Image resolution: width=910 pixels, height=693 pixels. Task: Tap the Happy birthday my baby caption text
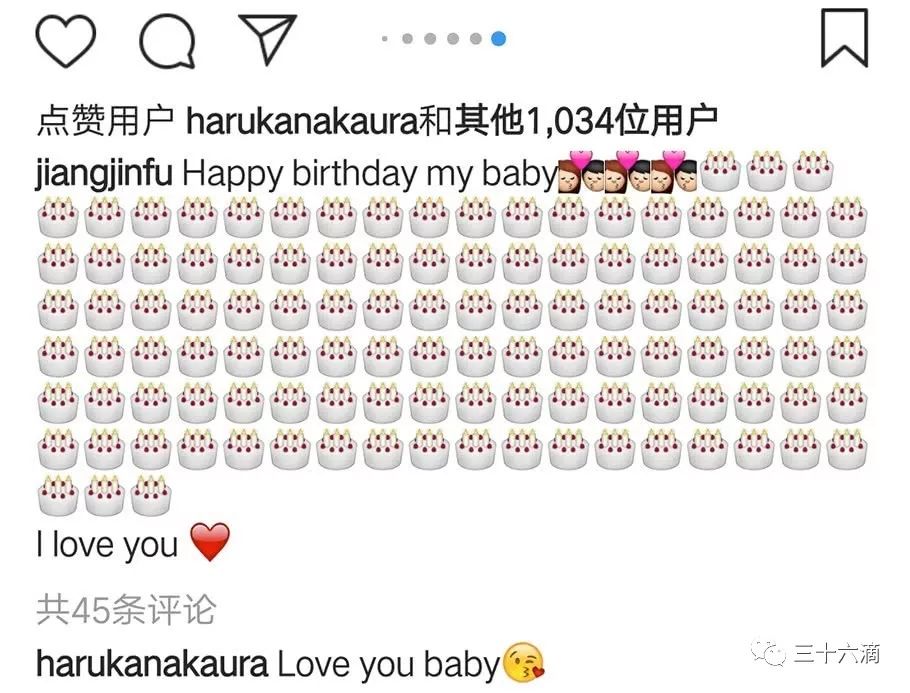[370, 173]
